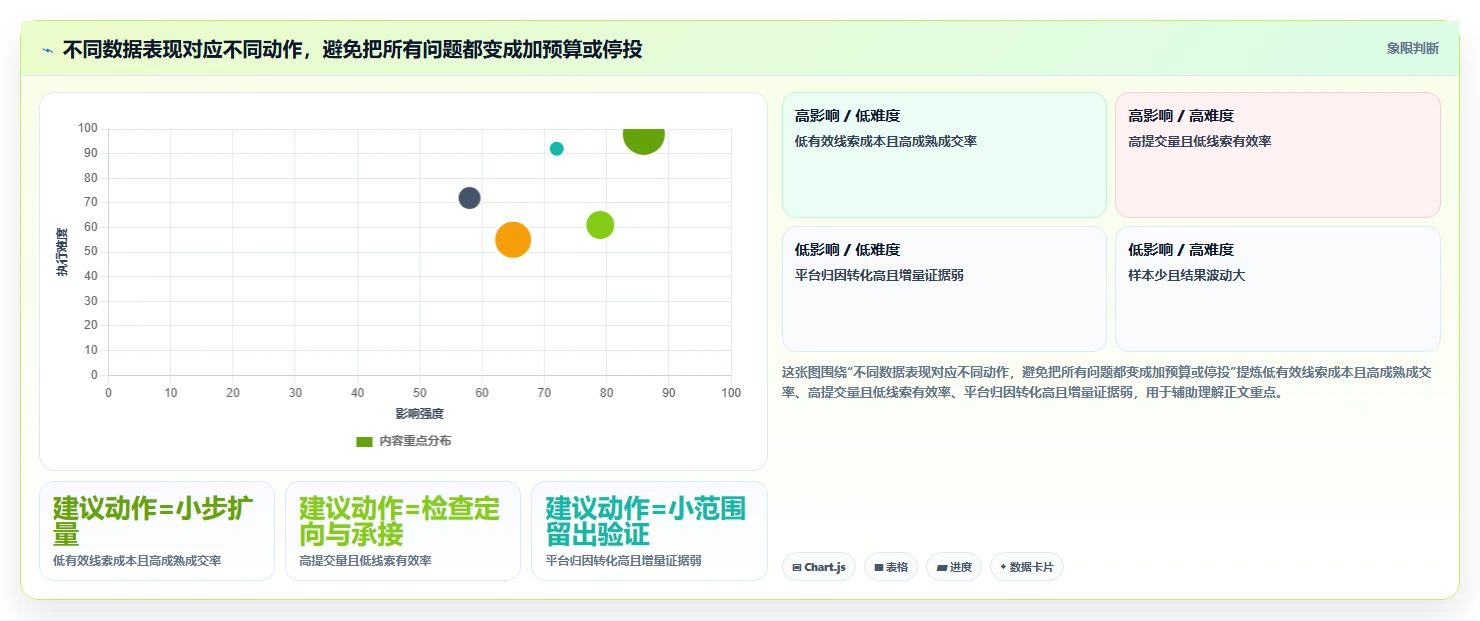Click the 样本少且结果波动大 text

[1187, 275]
